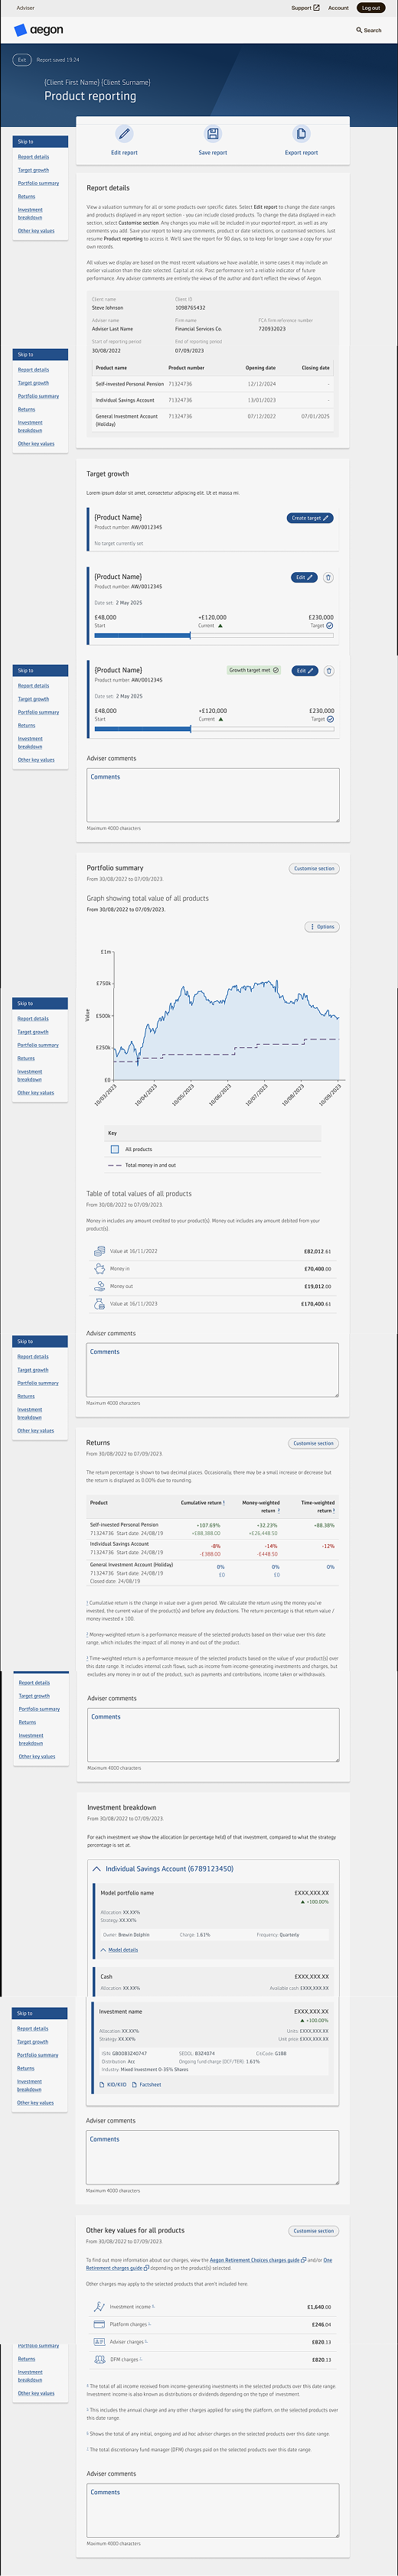Click the progress bar under Growth target met
Screen dimensions: 398x2576
214,728
